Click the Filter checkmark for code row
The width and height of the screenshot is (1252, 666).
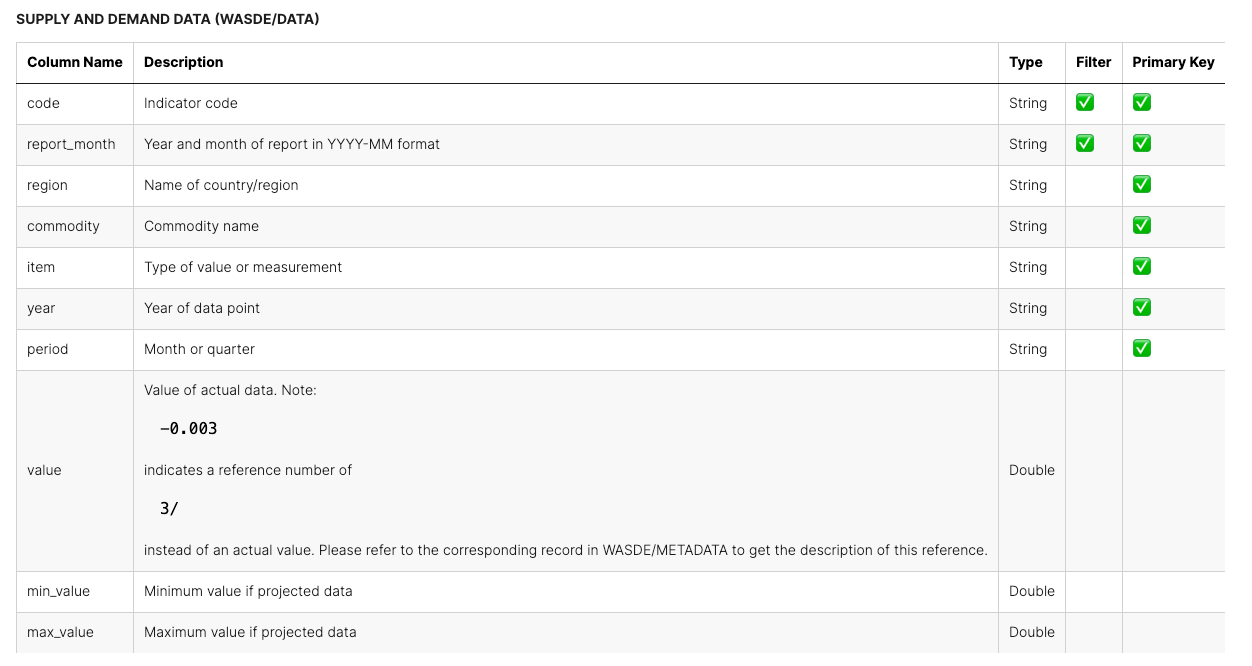coord(1084,103)
